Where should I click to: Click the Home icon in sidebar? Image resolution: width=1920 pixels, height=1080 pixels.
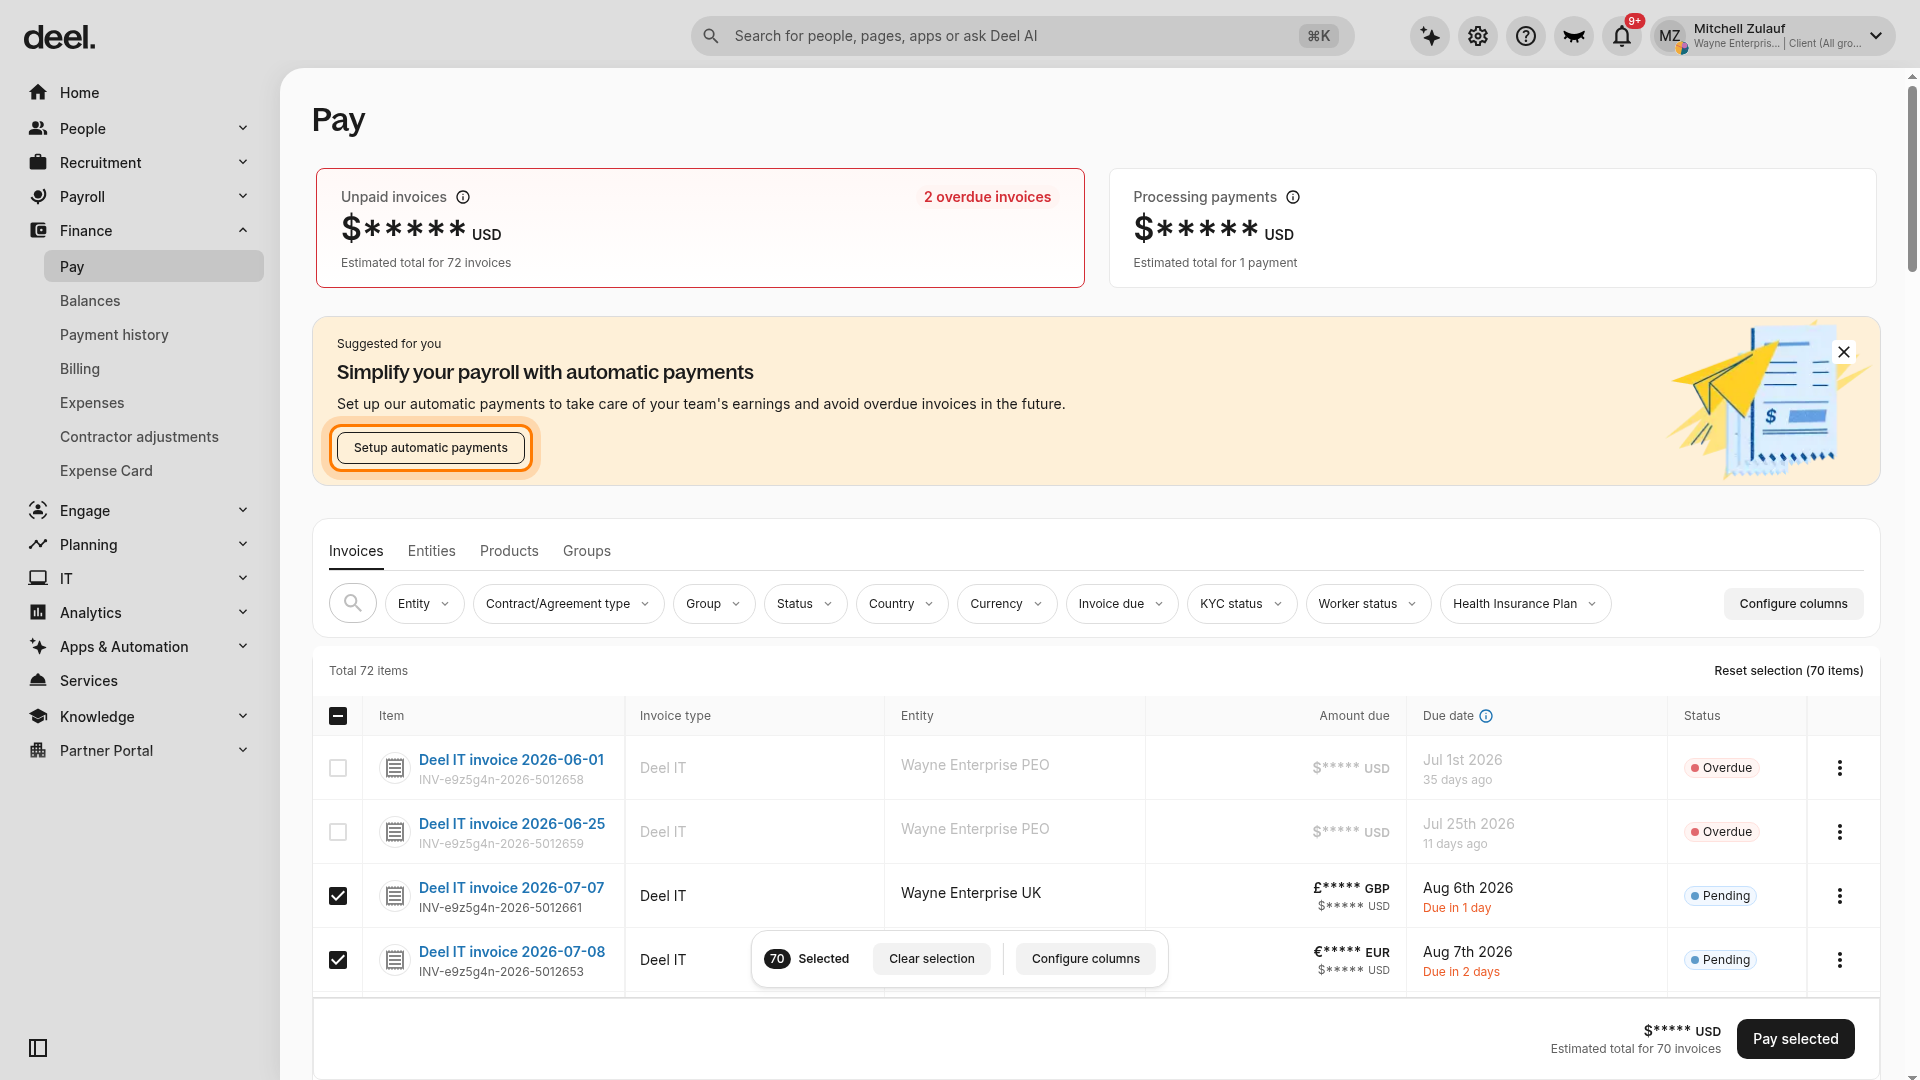(38, 93)
